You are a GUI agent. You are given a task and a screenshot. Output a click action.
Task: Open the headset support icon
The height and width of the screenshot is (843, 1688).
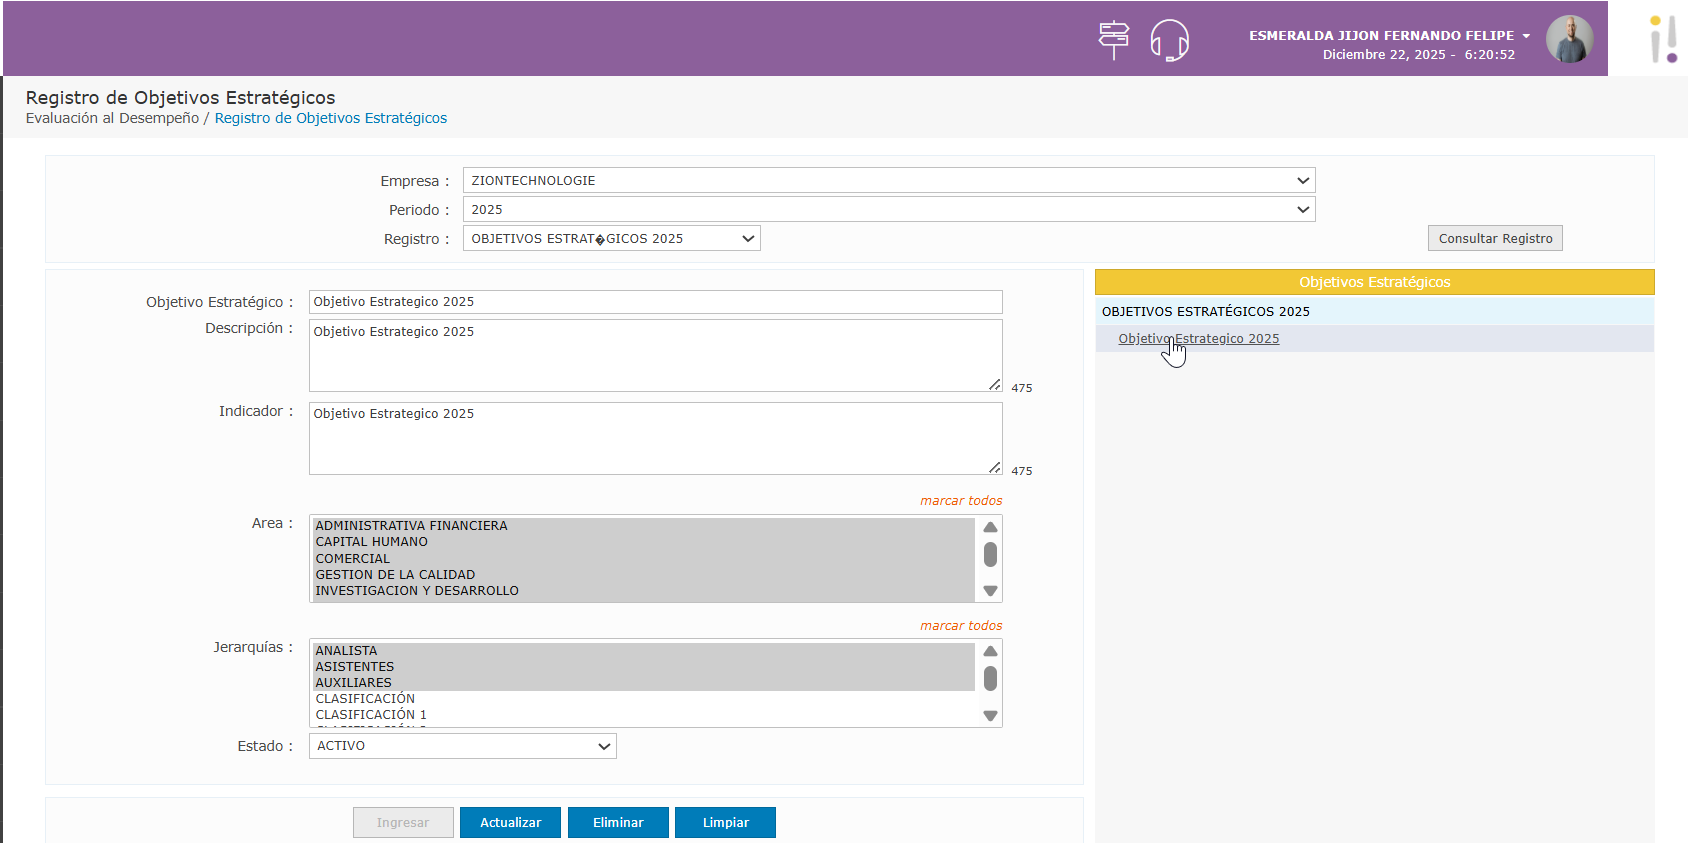1169,40
